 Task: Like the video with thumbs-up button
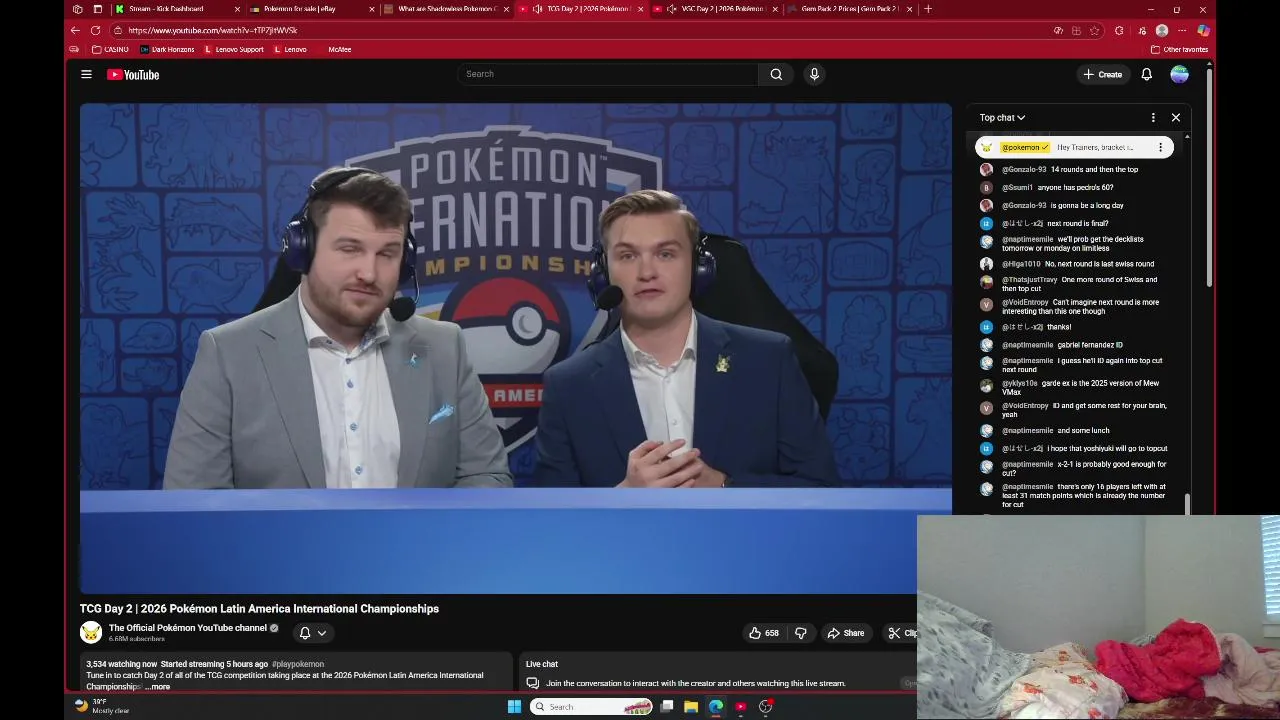[x=764, y=633]
